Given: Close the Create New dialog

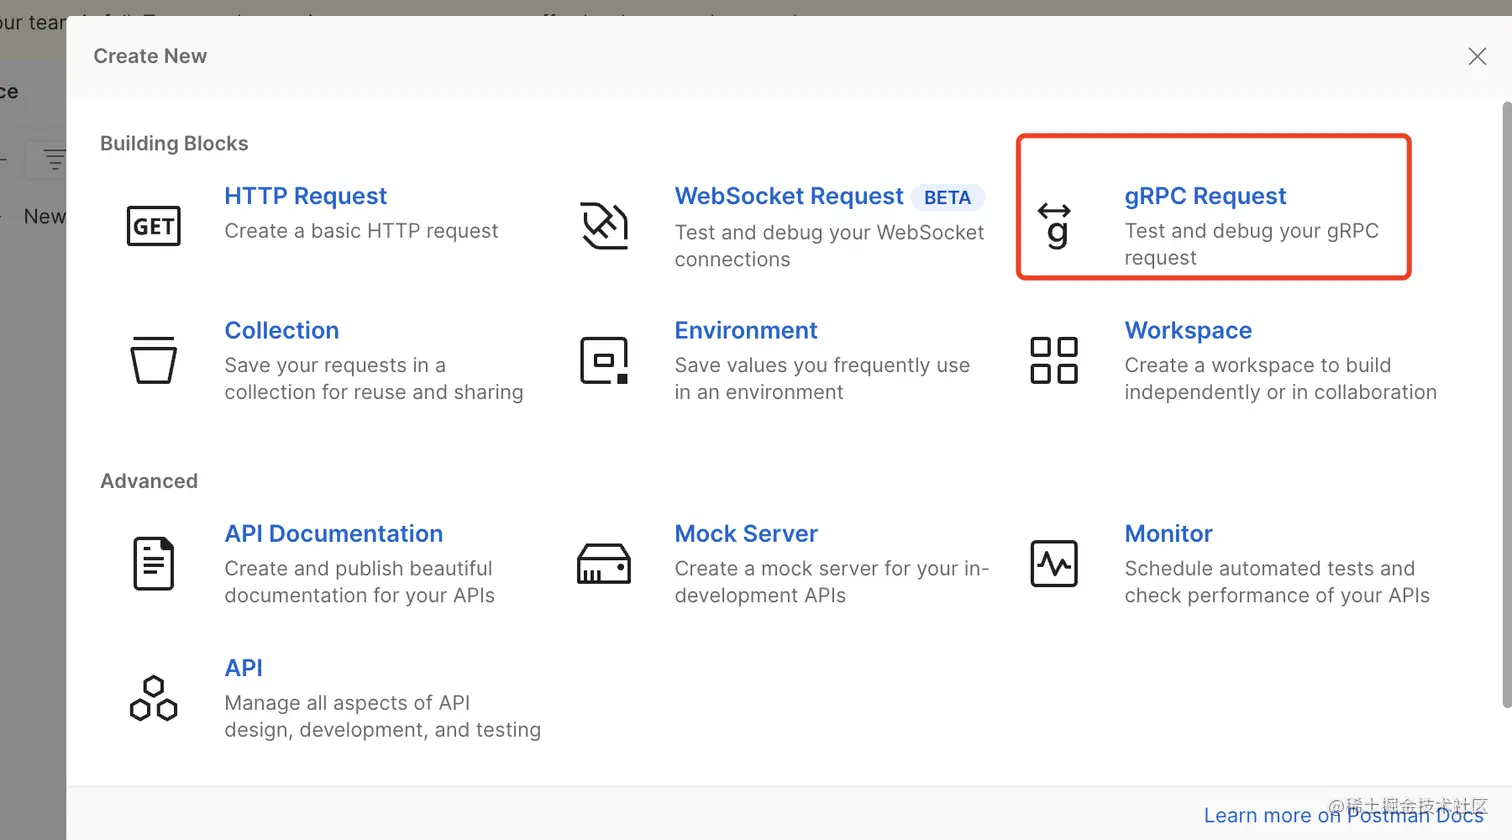Looking at the screenshot, I should (x=1477, y=56).
